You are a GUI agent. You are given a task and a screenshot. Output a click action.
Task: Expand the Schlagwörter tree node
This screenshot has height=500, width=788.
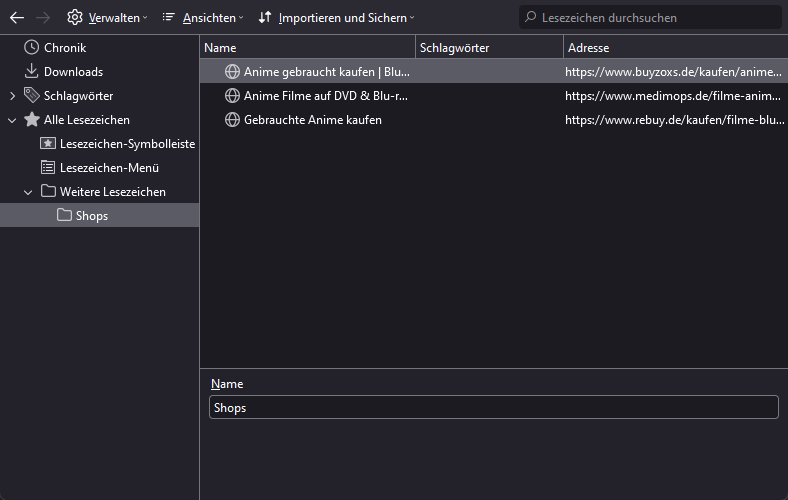[12, 96]
